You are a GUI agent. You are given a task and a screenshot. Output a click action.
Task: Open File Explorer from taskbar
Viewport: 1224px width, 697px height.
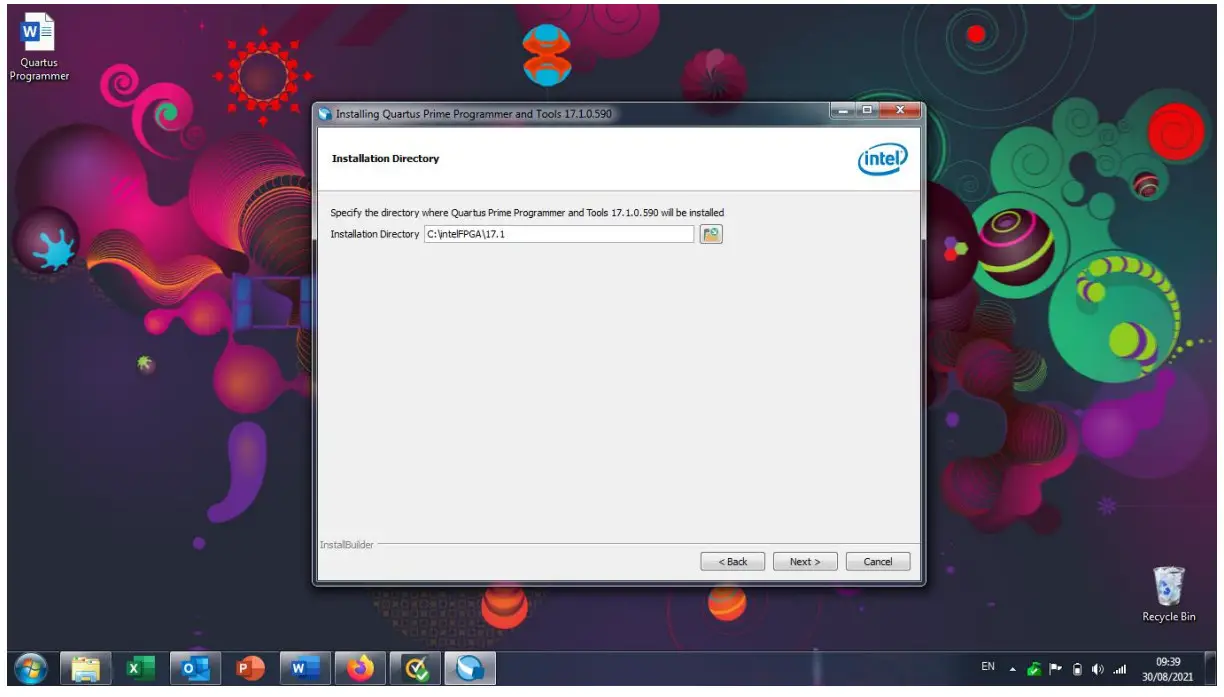[86, 668]
